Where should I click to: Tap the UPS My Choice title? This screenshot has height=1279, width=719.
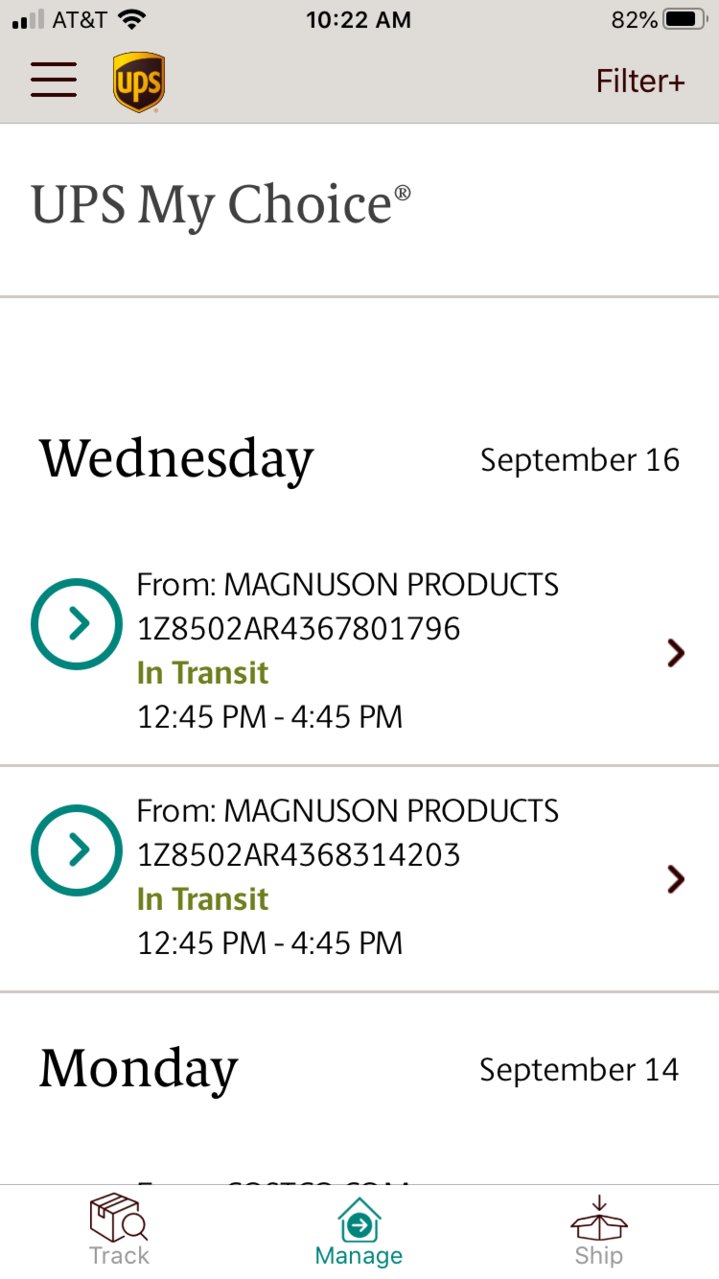coord(221,205)
